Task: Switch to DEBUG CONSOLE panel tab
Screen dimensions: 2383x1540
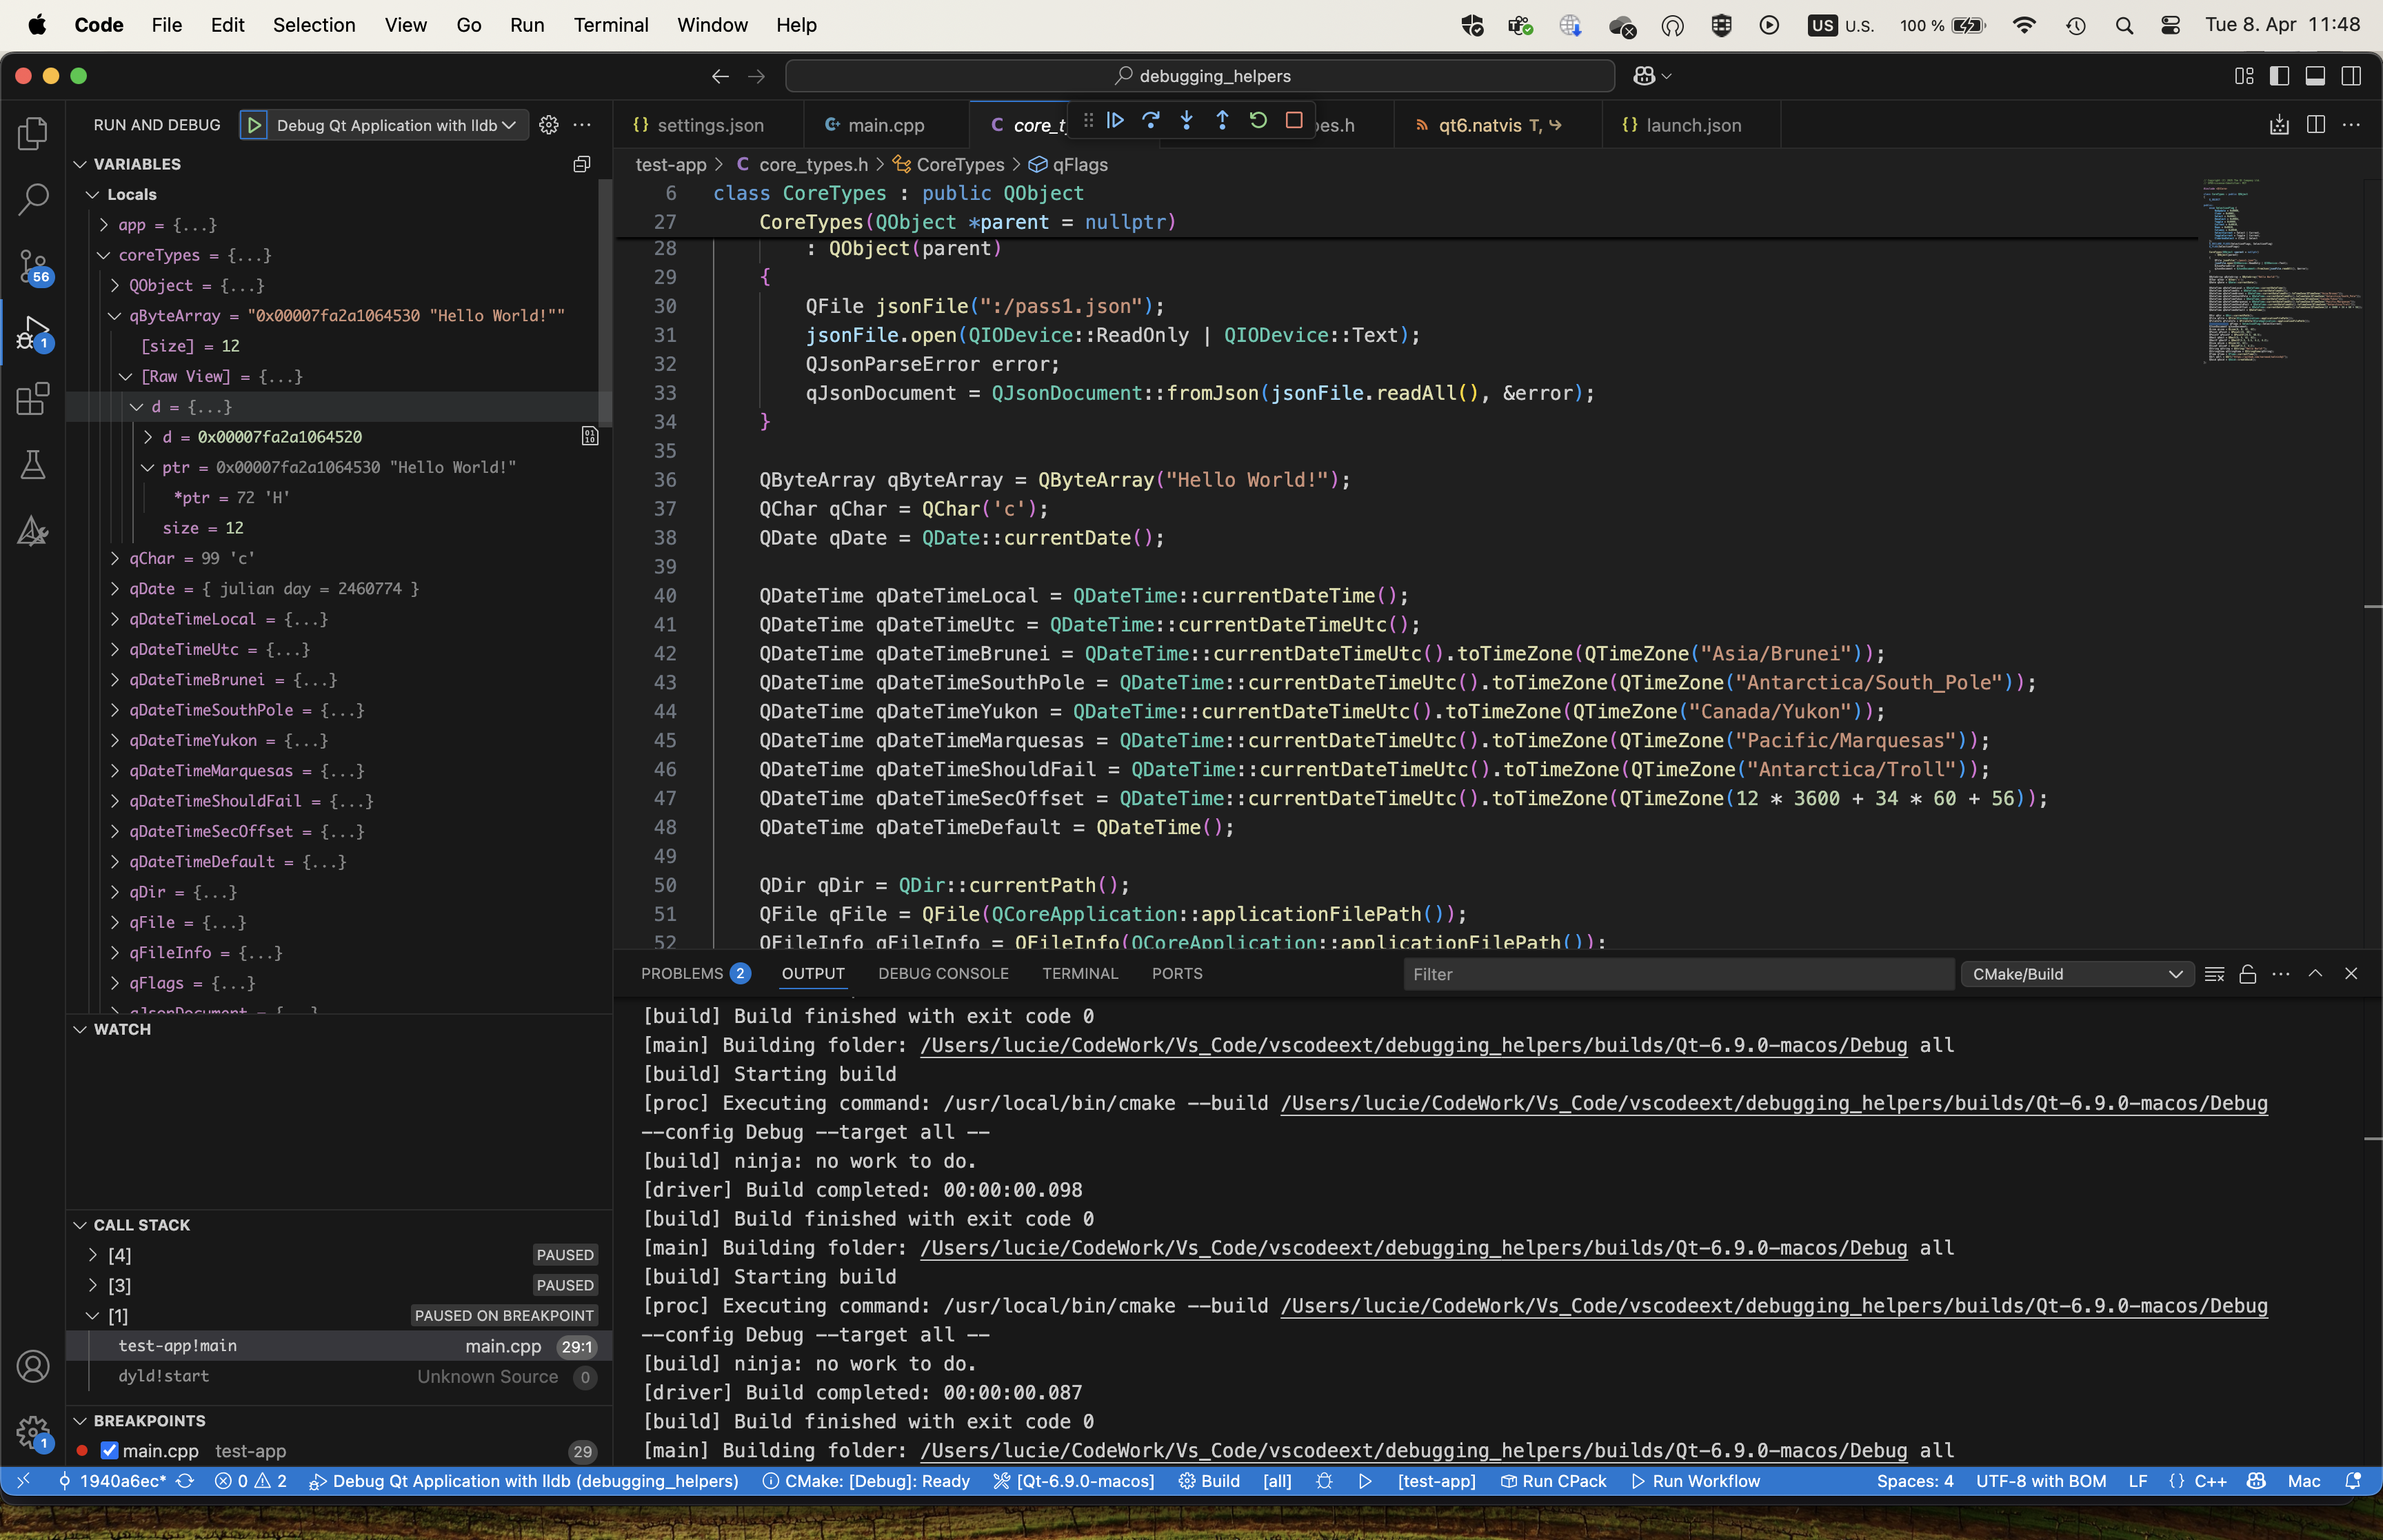Action: pyautogui.click(x=943, y=974)
